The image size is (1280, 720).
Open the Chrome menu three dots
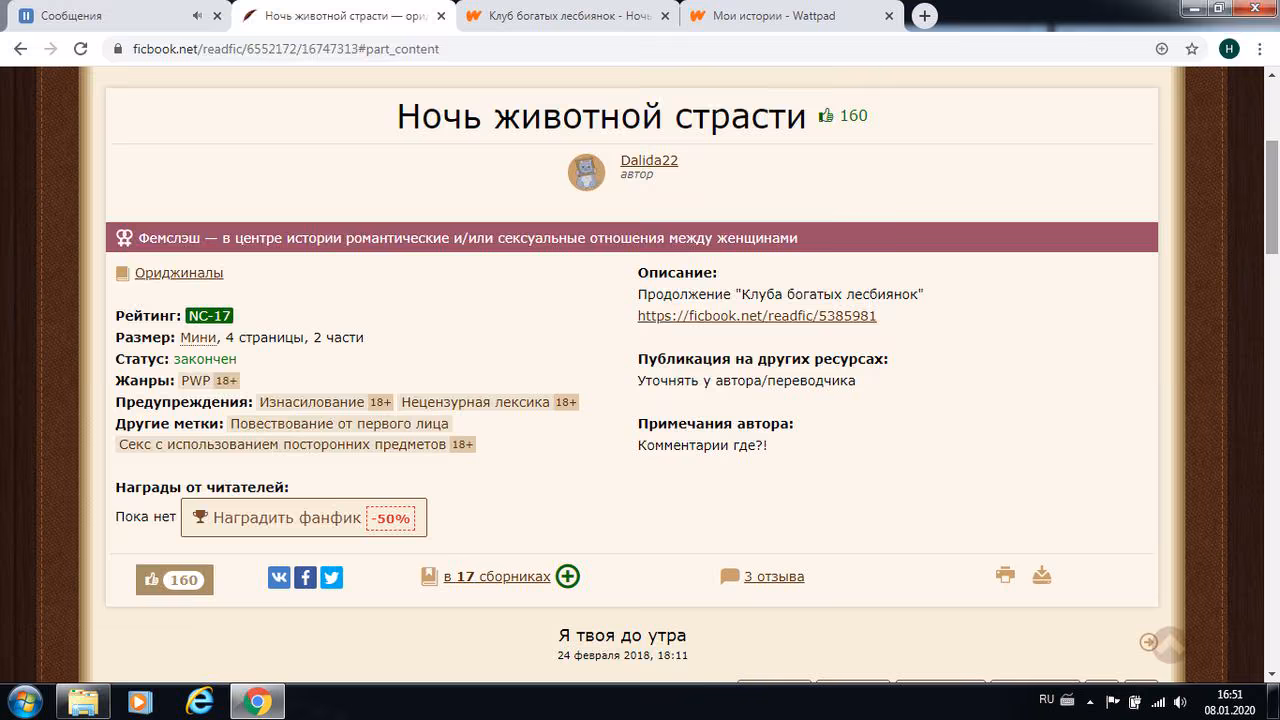click(1260, 48)
